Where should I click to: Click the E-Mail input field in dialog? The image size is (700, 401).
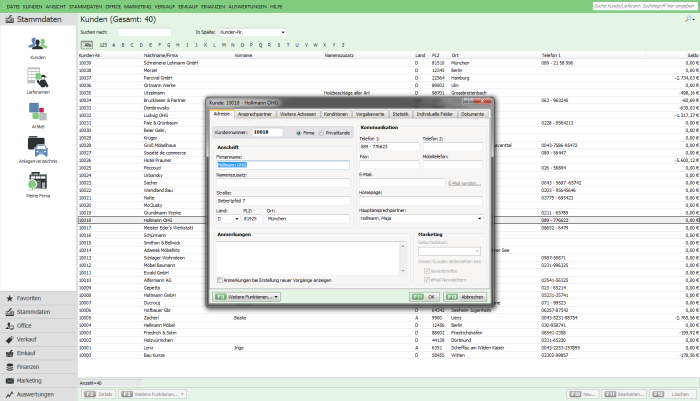coord(402,183)
